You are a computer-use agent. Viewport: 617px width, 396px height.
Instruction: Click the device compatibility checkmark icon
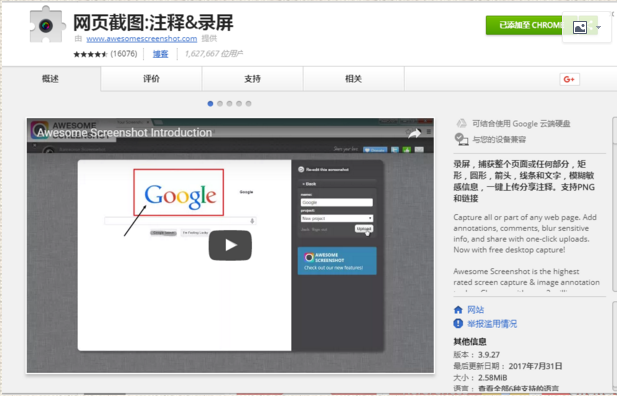point(461,139)
